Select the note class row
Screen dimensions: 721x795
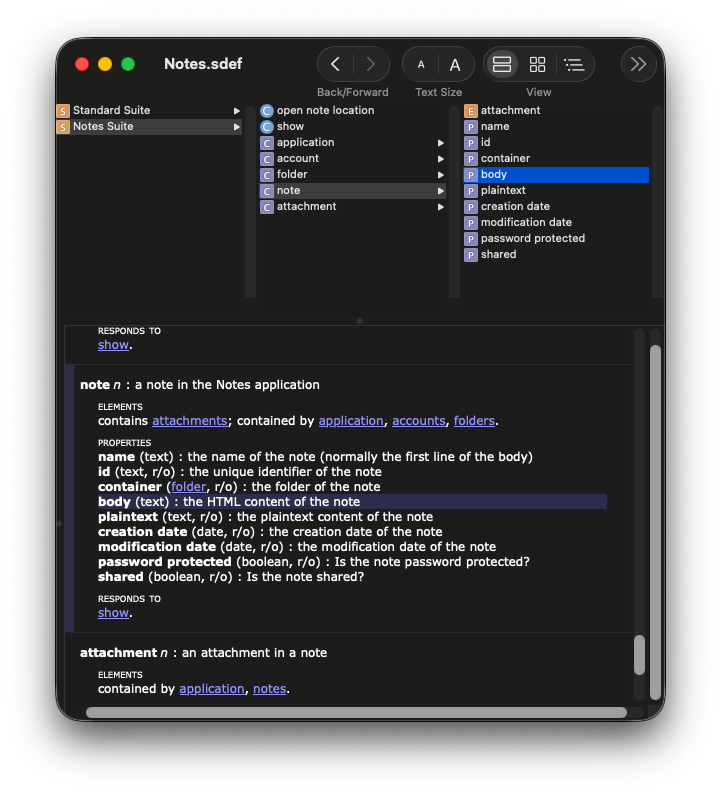tap(352, 191)
